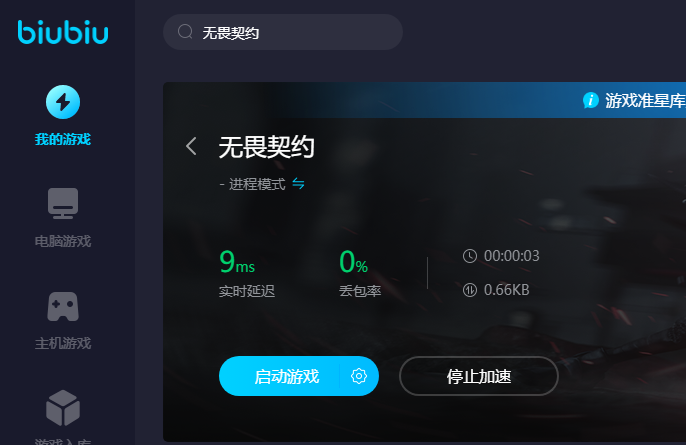Select the 电脑游戏 sidebar label
Viewport: 686px width, 445px height.
click(63, 241)
